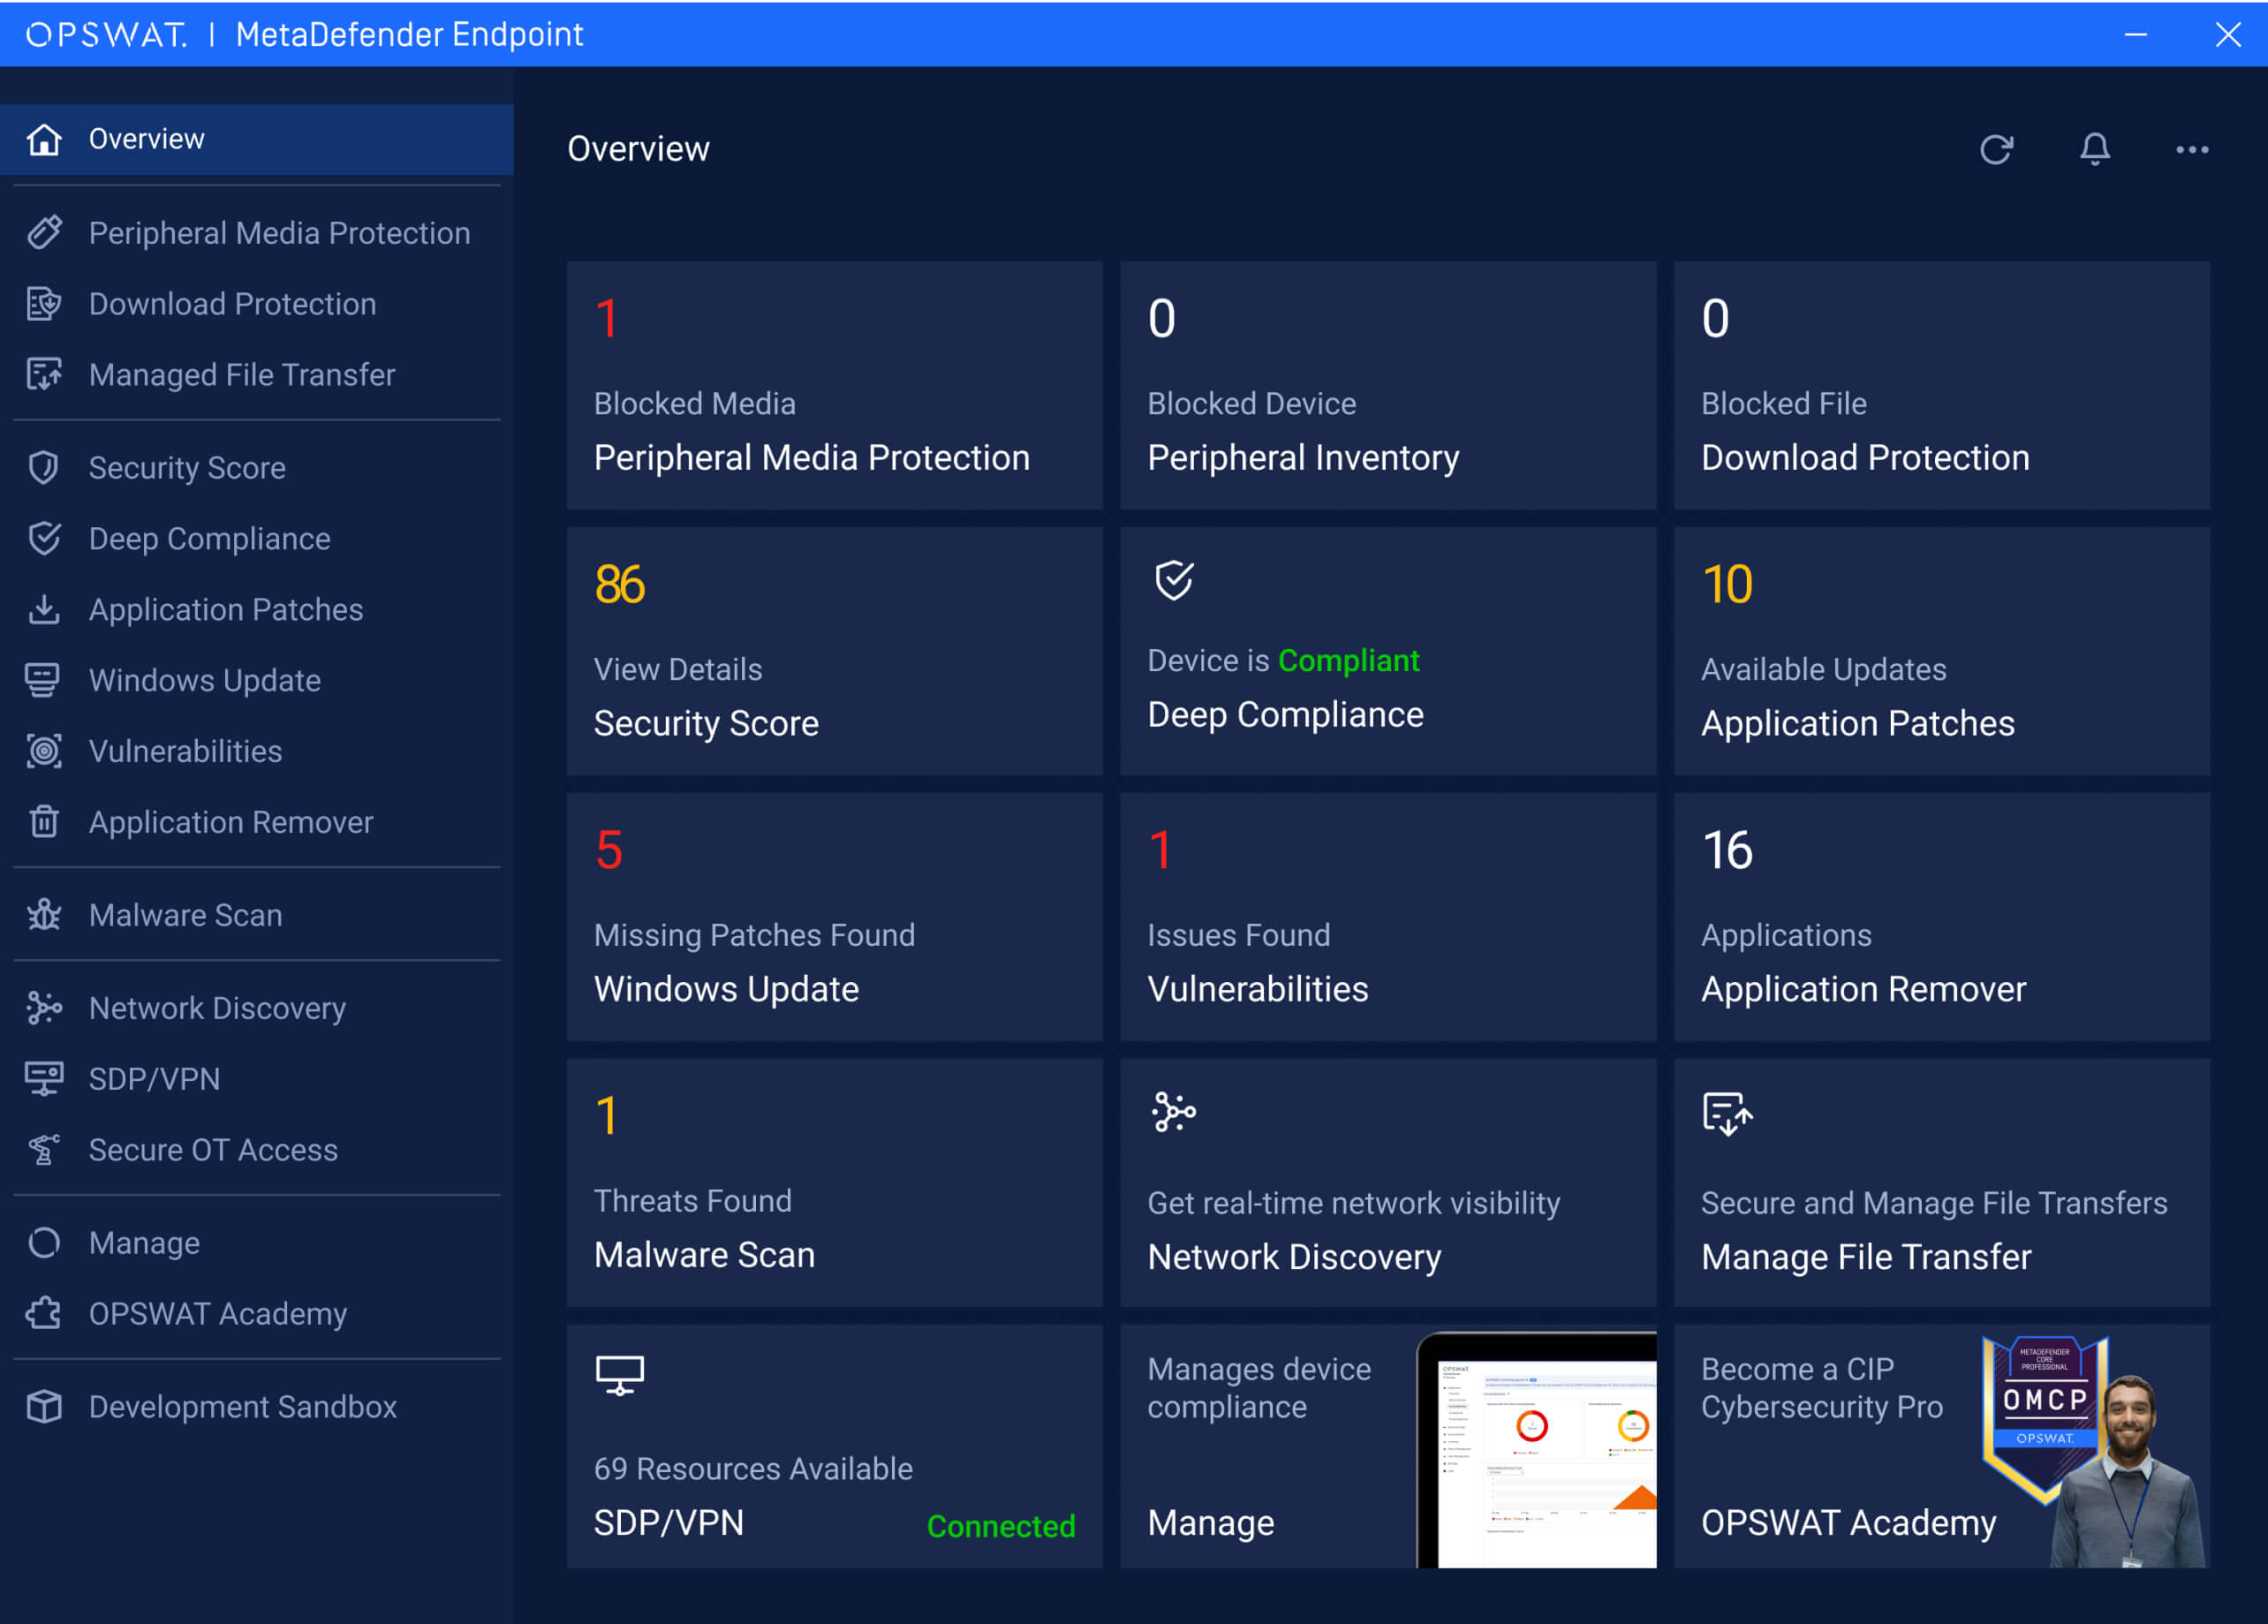Go to Vulnerabilities in the sidebar

point(185,751)
